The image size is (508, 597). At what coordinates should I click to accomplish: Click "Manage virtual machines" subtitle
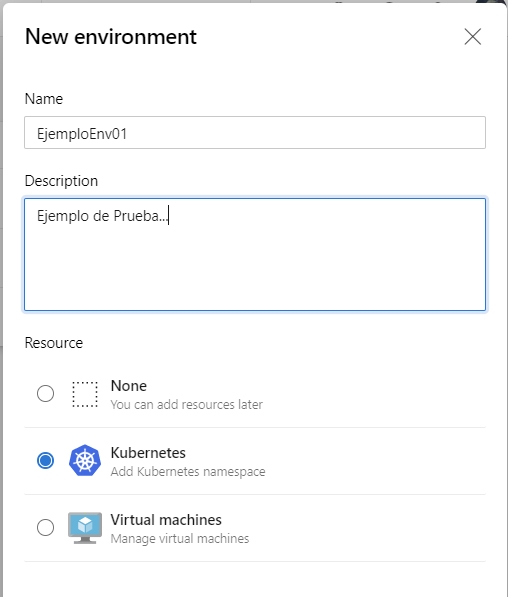coord(180,538)
